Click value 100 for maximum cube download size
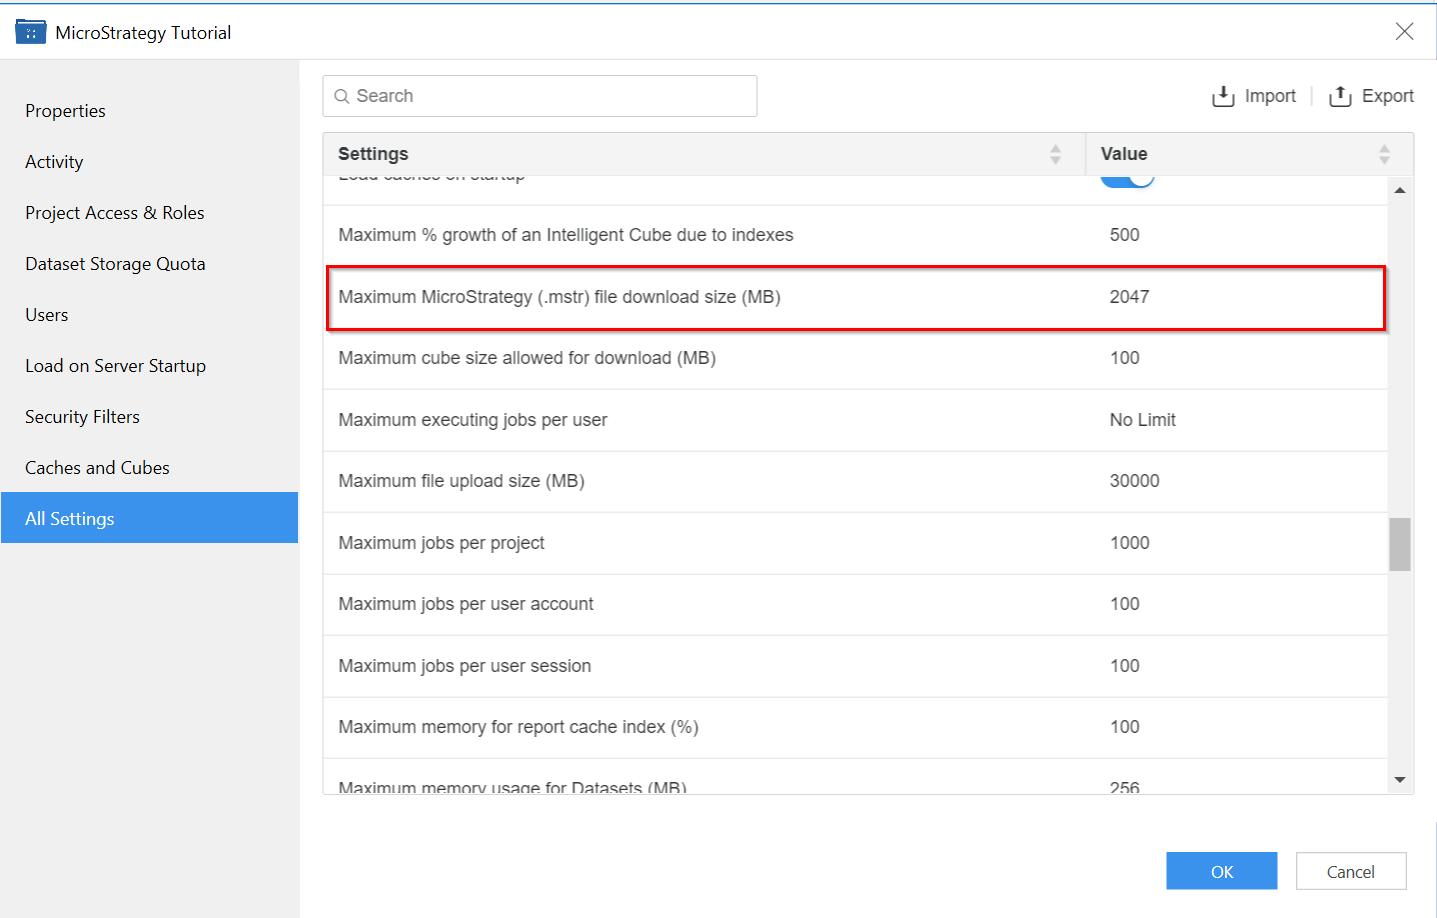Image resolution: width=1437 pixels, height=918 pixels. pyautogui.click(x=1125, y=358)
